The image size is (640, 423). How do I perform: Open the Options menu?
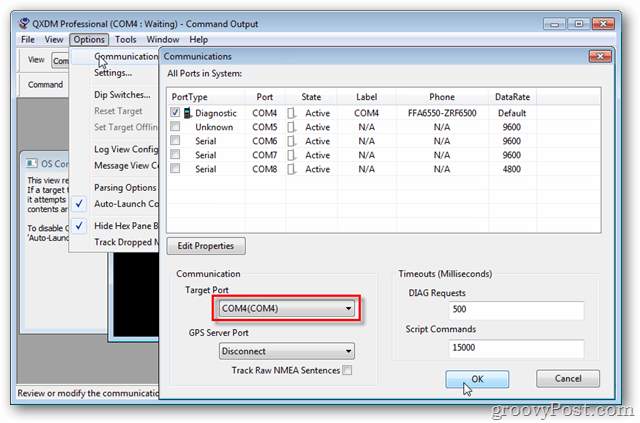89,40
